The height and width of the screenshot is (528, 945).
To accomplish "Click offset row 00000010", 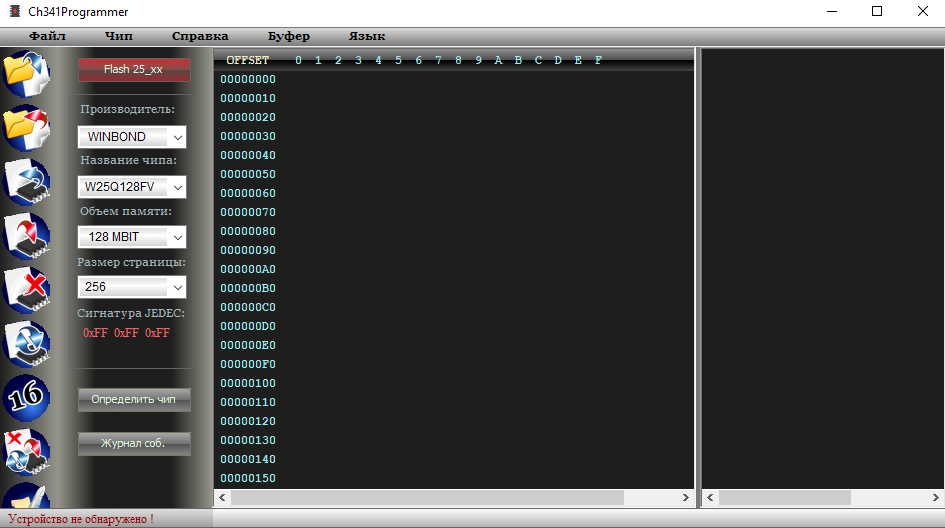I will (248, 98).
